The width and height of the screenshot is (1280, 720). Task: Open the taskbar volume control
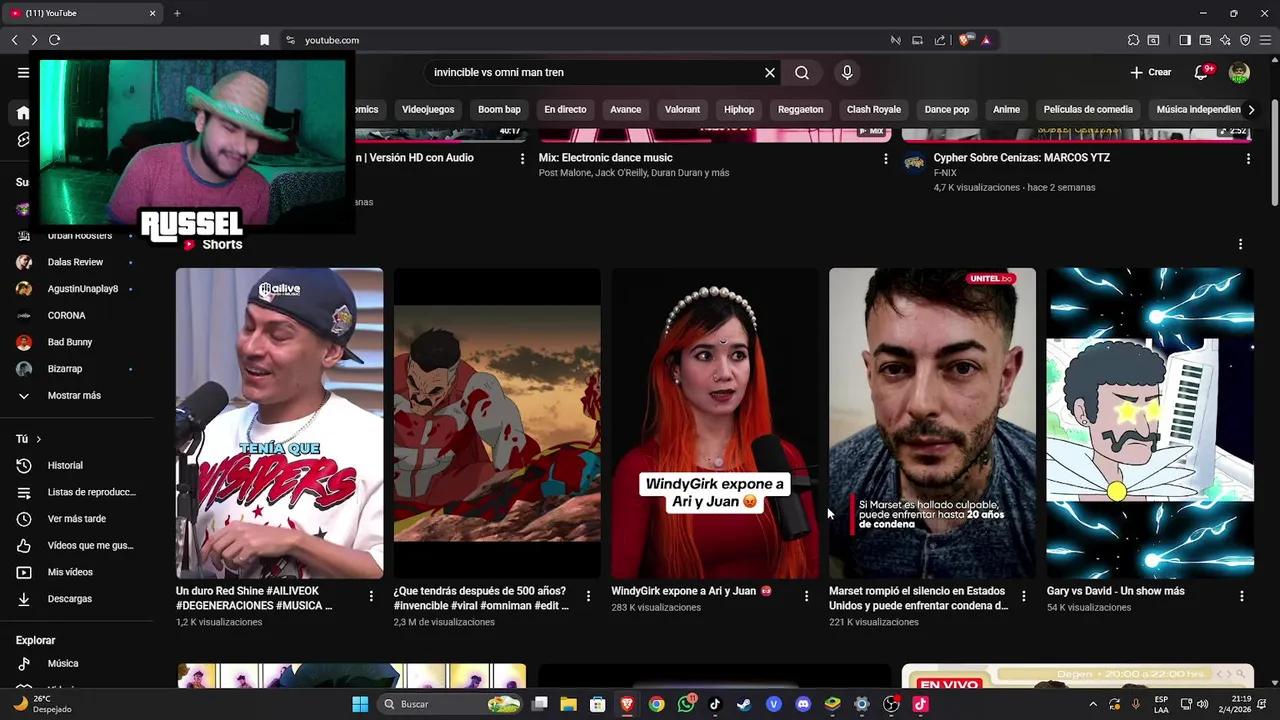(1202, 704)
